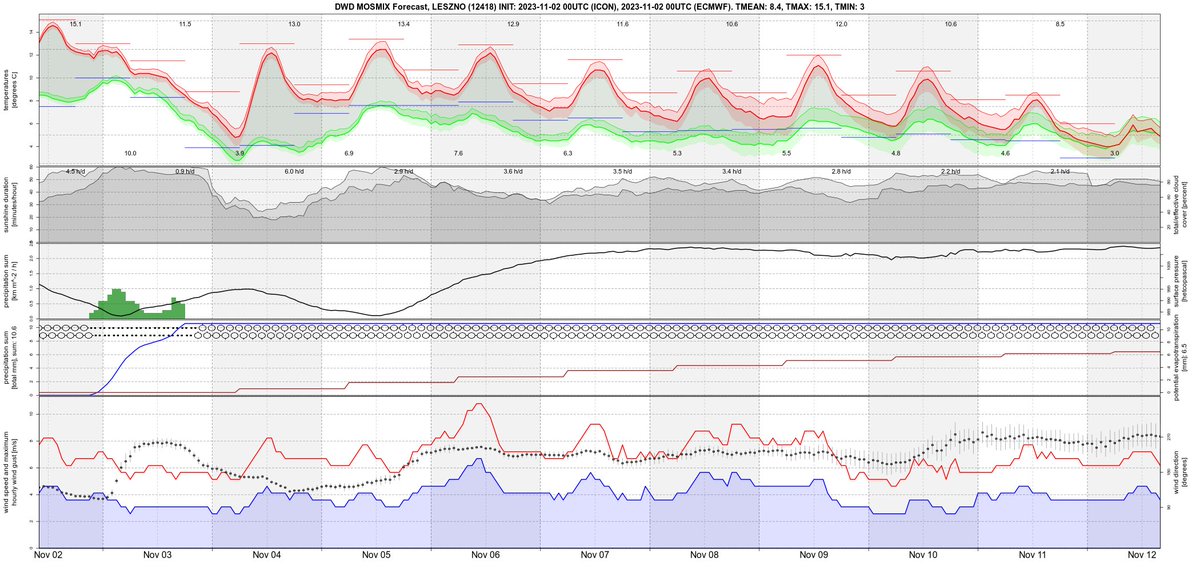Viewport: 1200px width, 571px height.
Task: Click the sunshine value '3.5 h/d'
Action: (x=622, y=172)
